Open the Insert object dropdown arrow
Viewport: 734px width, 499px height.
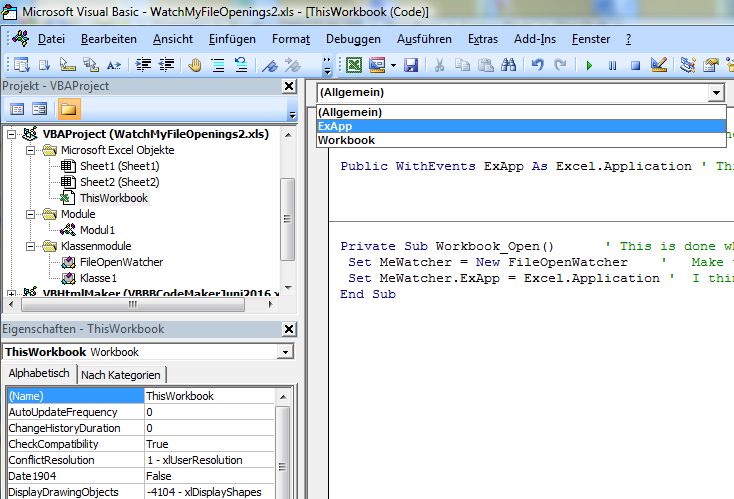393,65
